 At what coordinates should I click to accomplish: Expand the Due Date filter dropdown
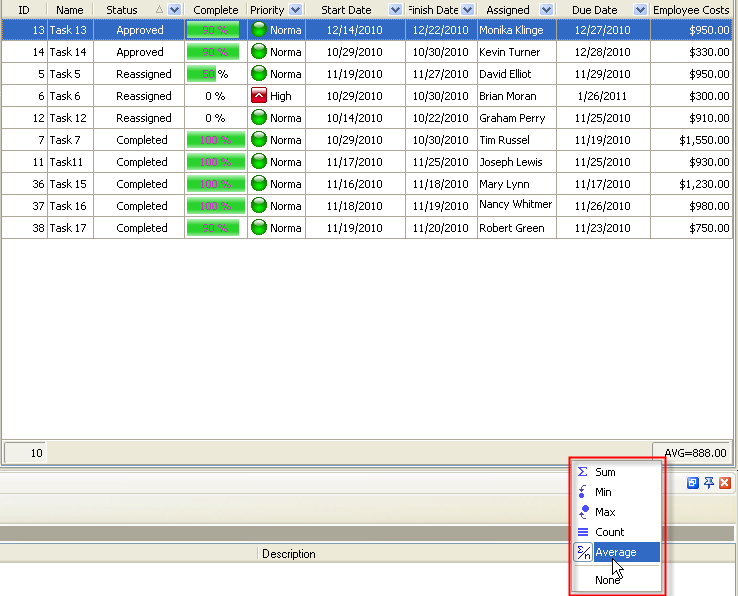point(640,10)
